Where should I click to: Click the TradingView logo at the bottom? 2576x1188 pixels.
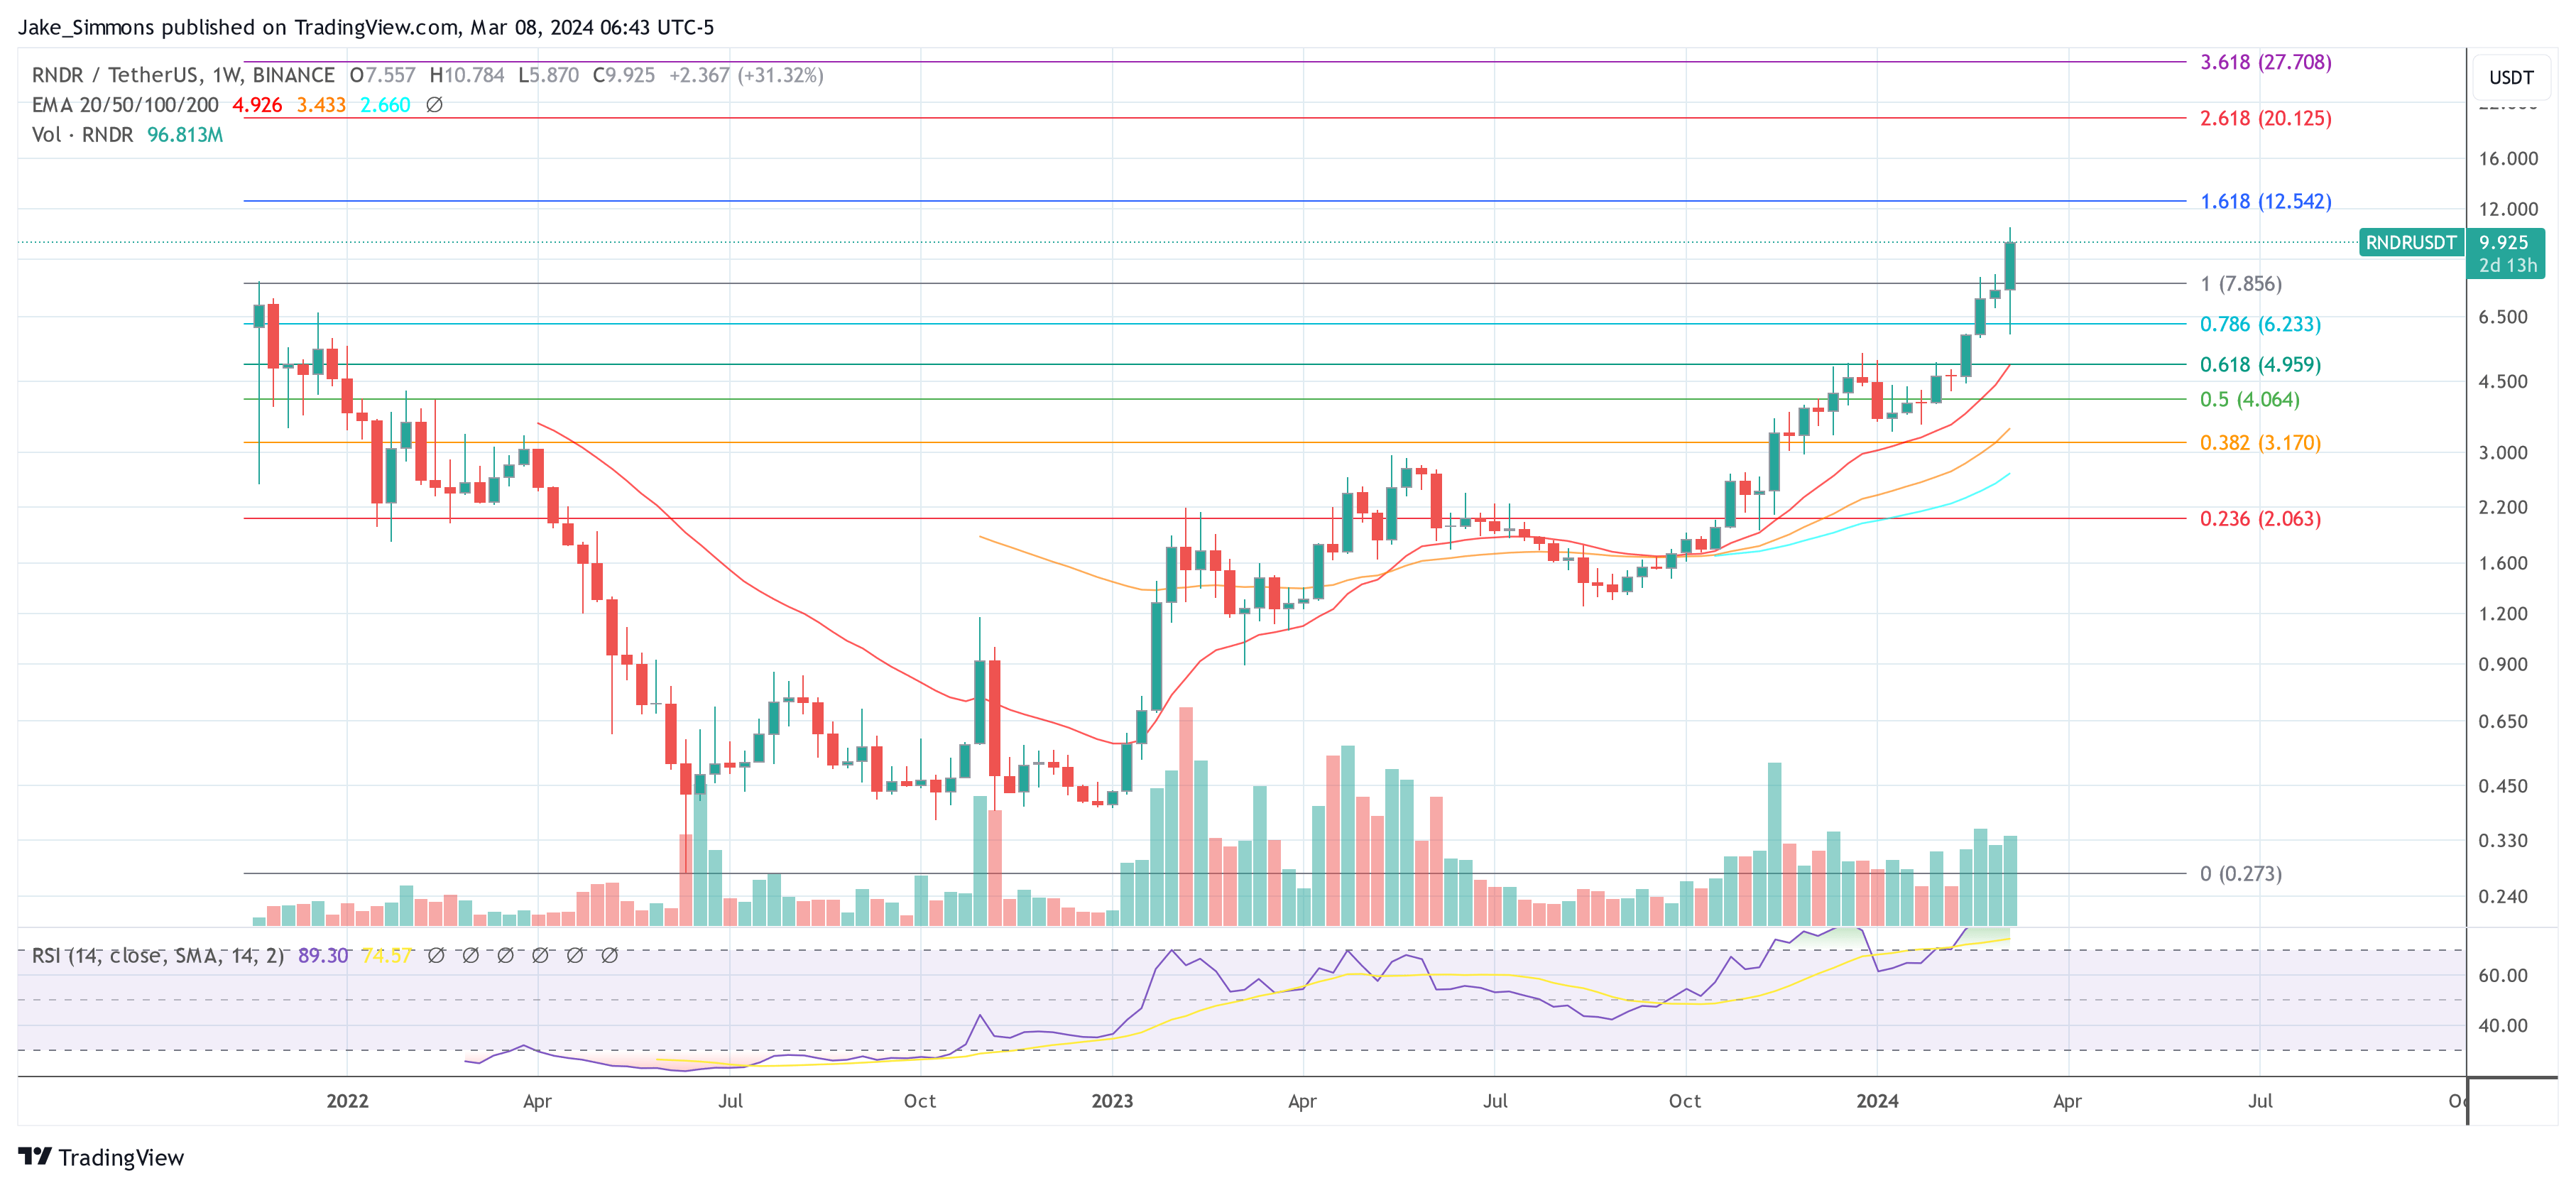pyautogui.click(x=101, y=1157)
